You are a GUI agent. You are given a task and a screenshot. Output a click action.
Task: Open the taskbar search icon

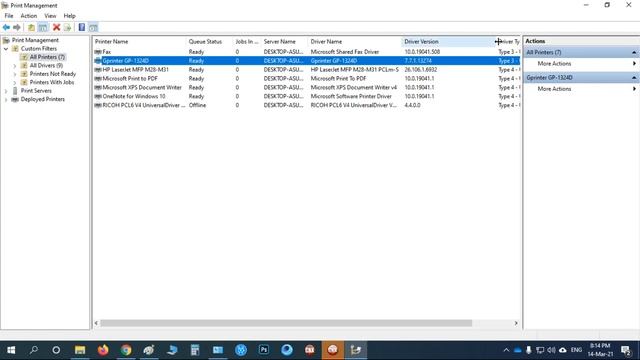click(34, 350)
